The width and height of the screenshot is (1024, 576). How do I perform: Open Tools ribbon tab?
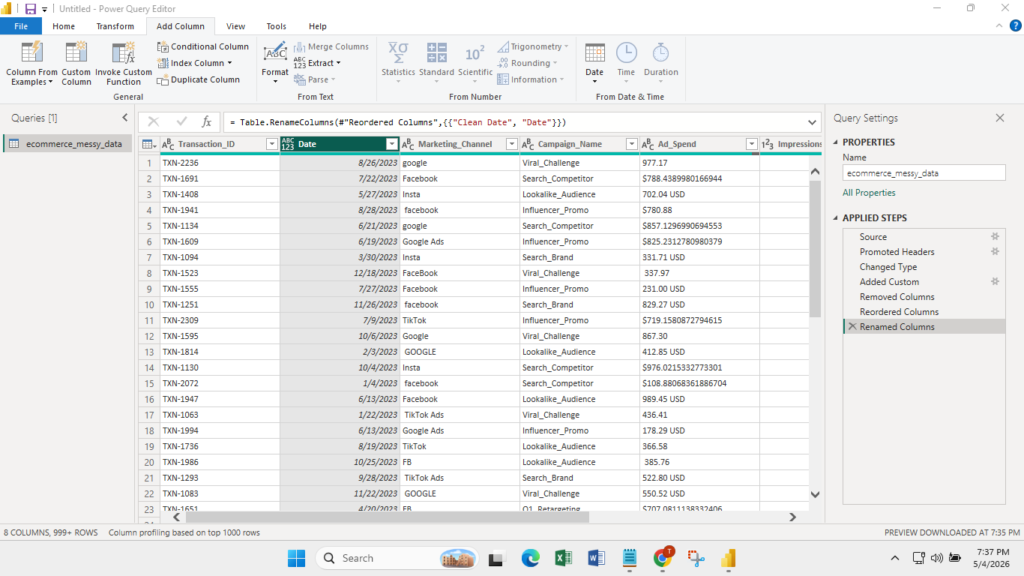276,26
